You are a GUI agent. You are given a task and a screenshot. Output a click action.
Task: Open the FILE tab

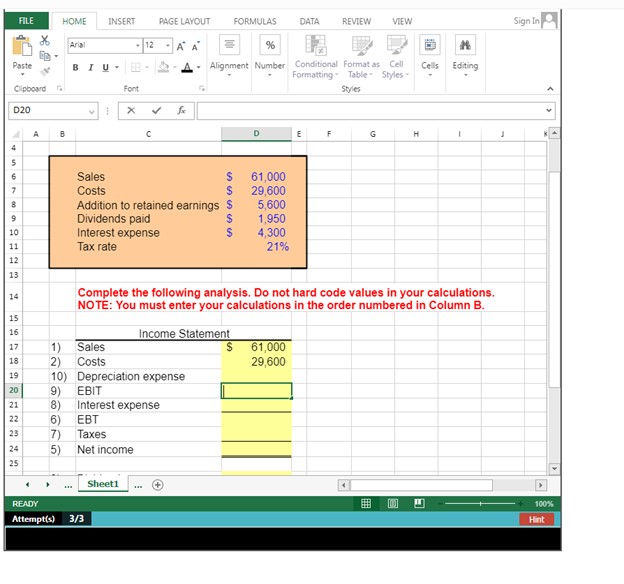click(26, 21)
